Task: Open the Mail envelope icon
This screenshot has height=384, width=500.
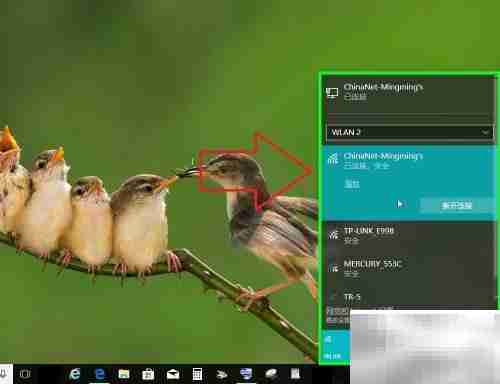Action: [x=173, y=374]
